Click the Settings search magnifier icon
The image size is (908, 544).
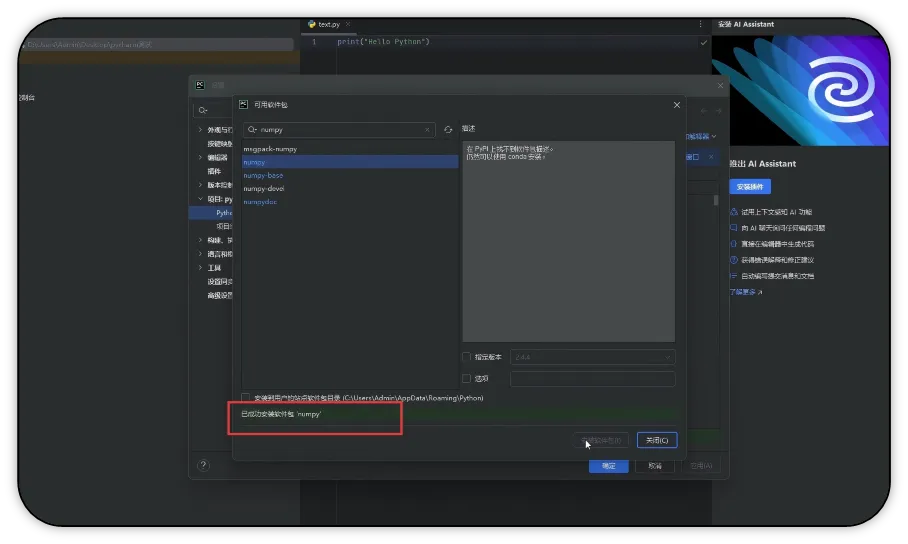203,110
